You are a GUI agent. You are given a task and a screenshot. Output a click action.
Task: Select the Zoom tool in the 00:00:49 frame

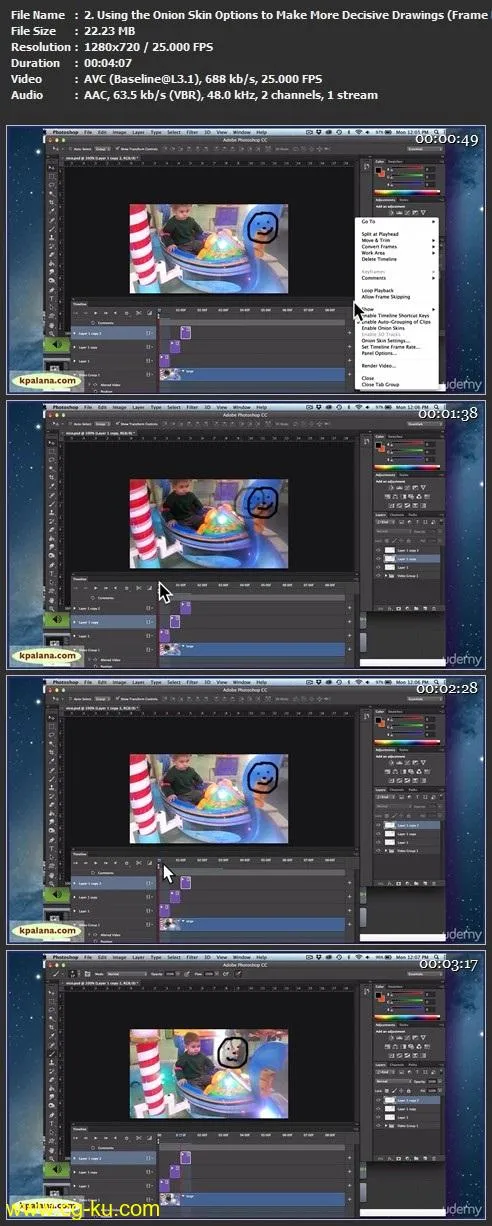[52, 333]
